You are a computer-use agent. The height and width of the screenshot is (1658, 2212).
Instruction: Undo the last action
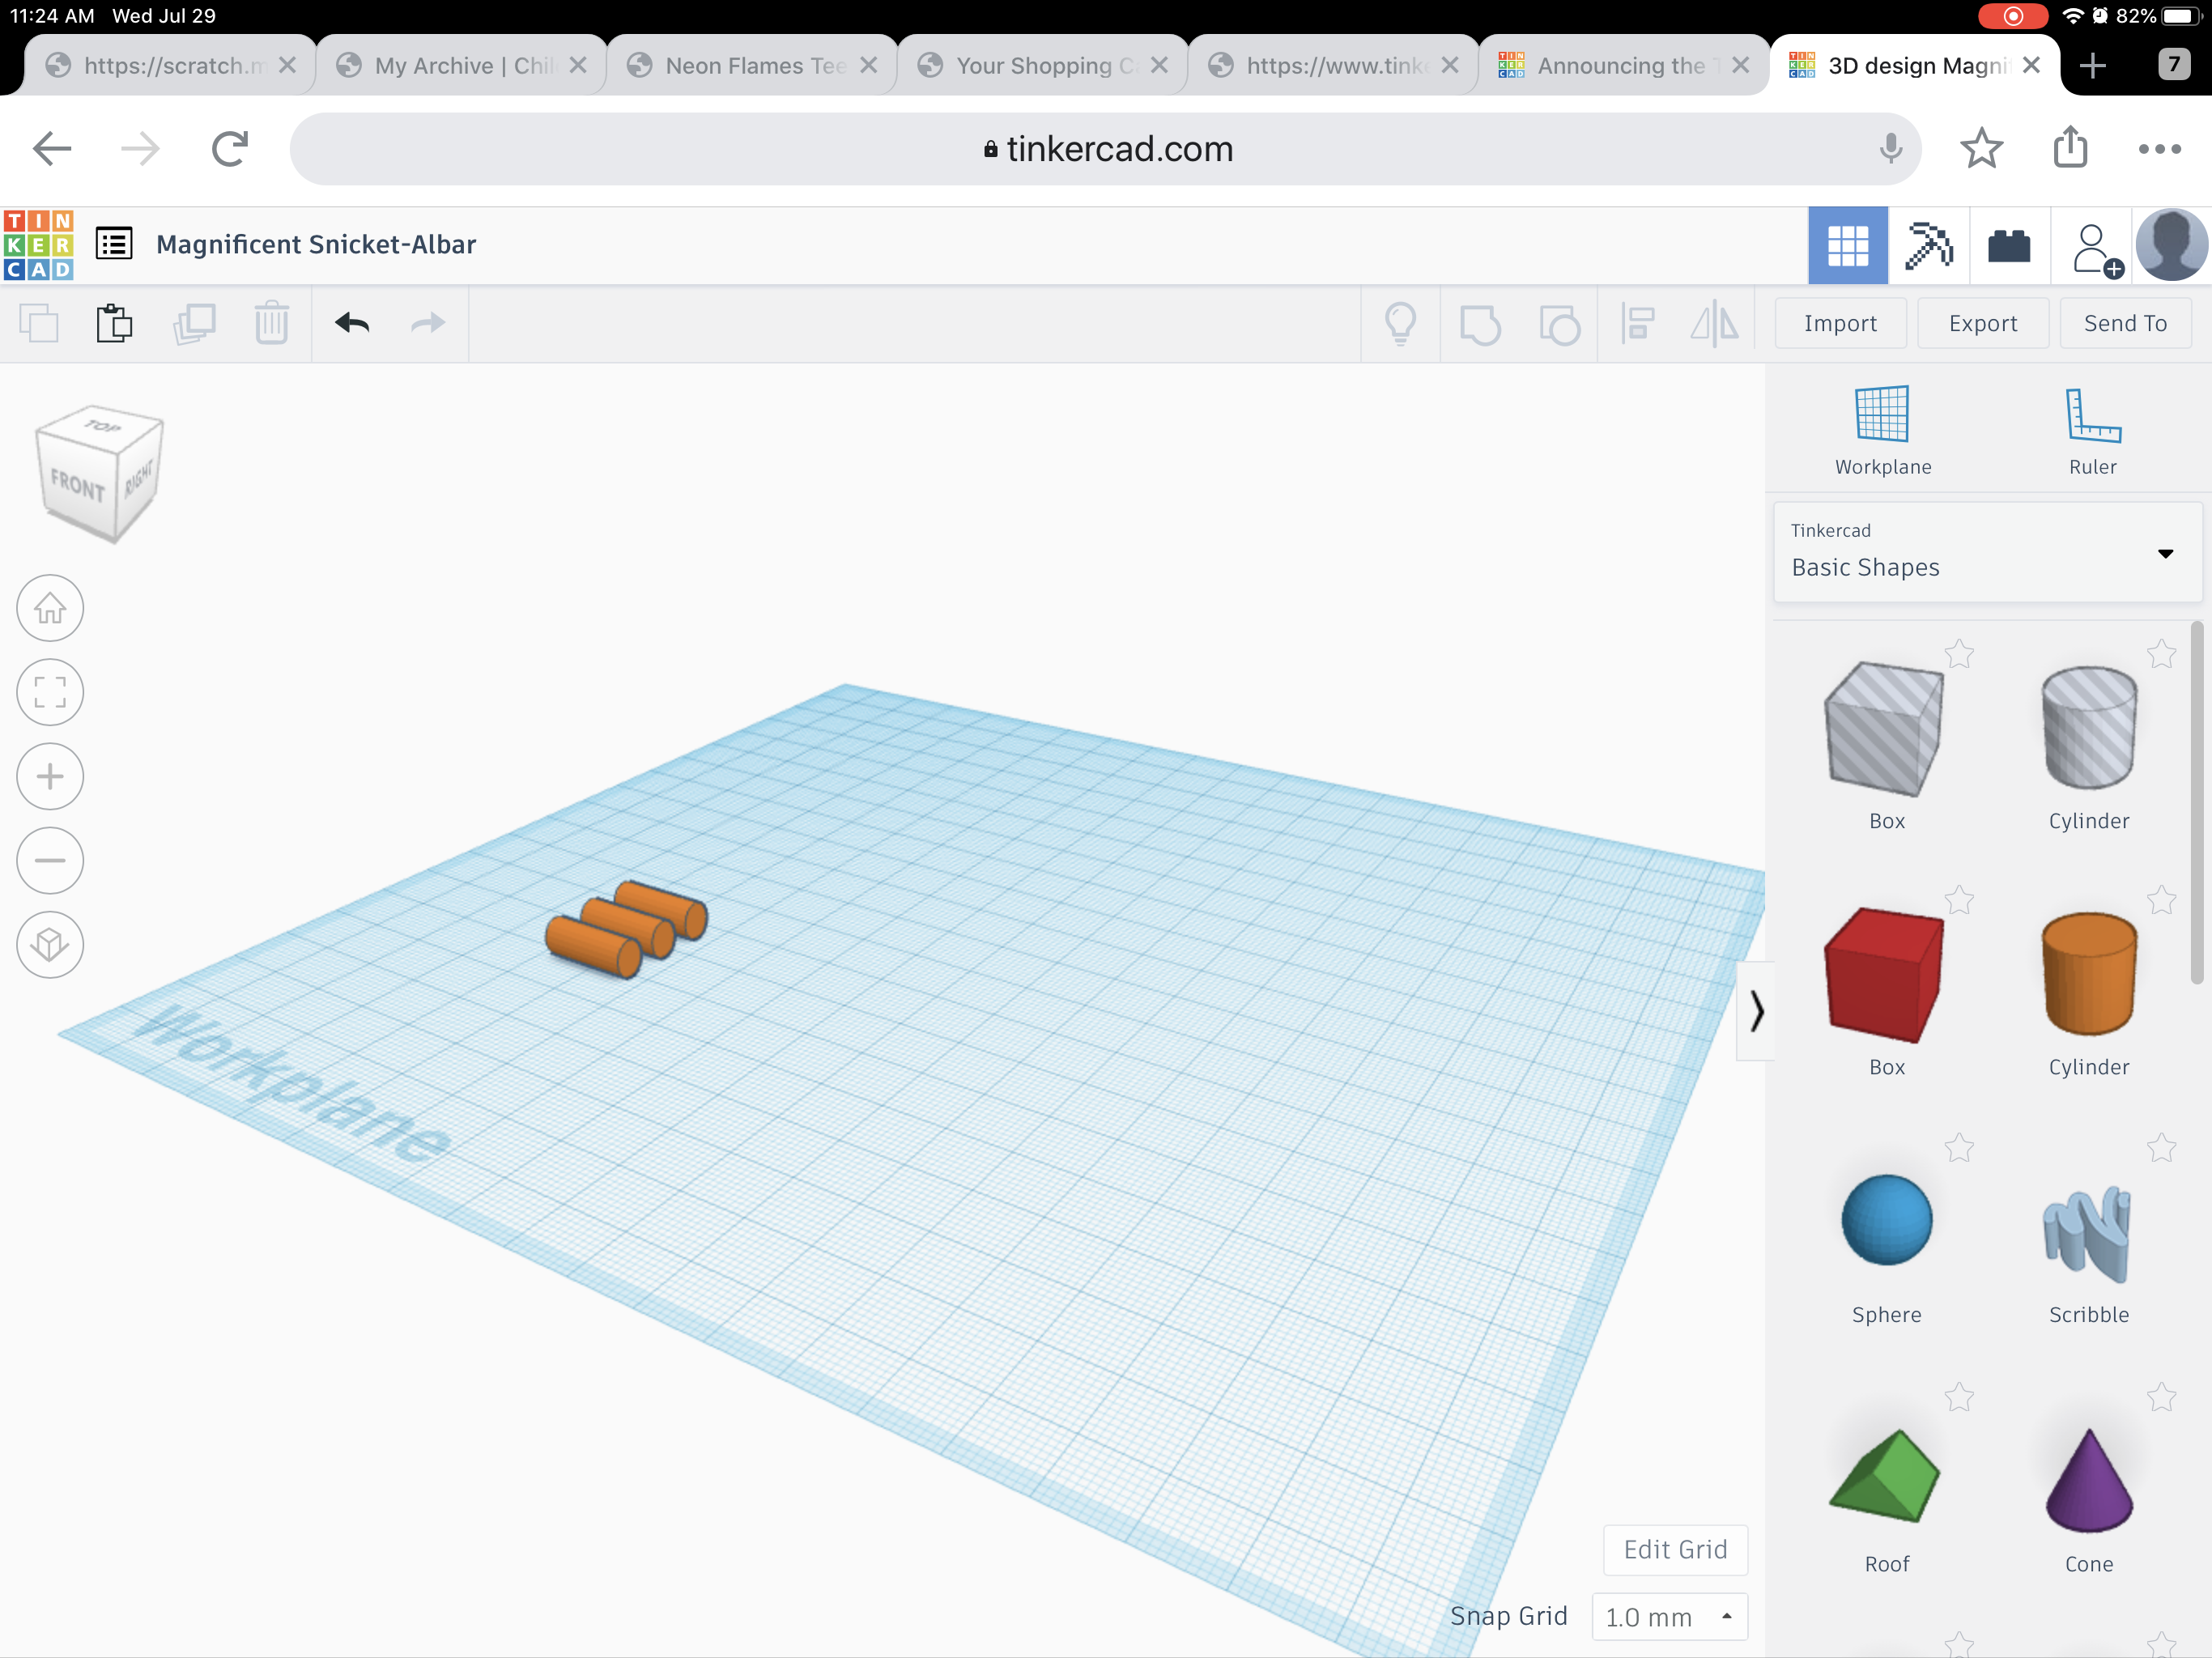[352, 323]
